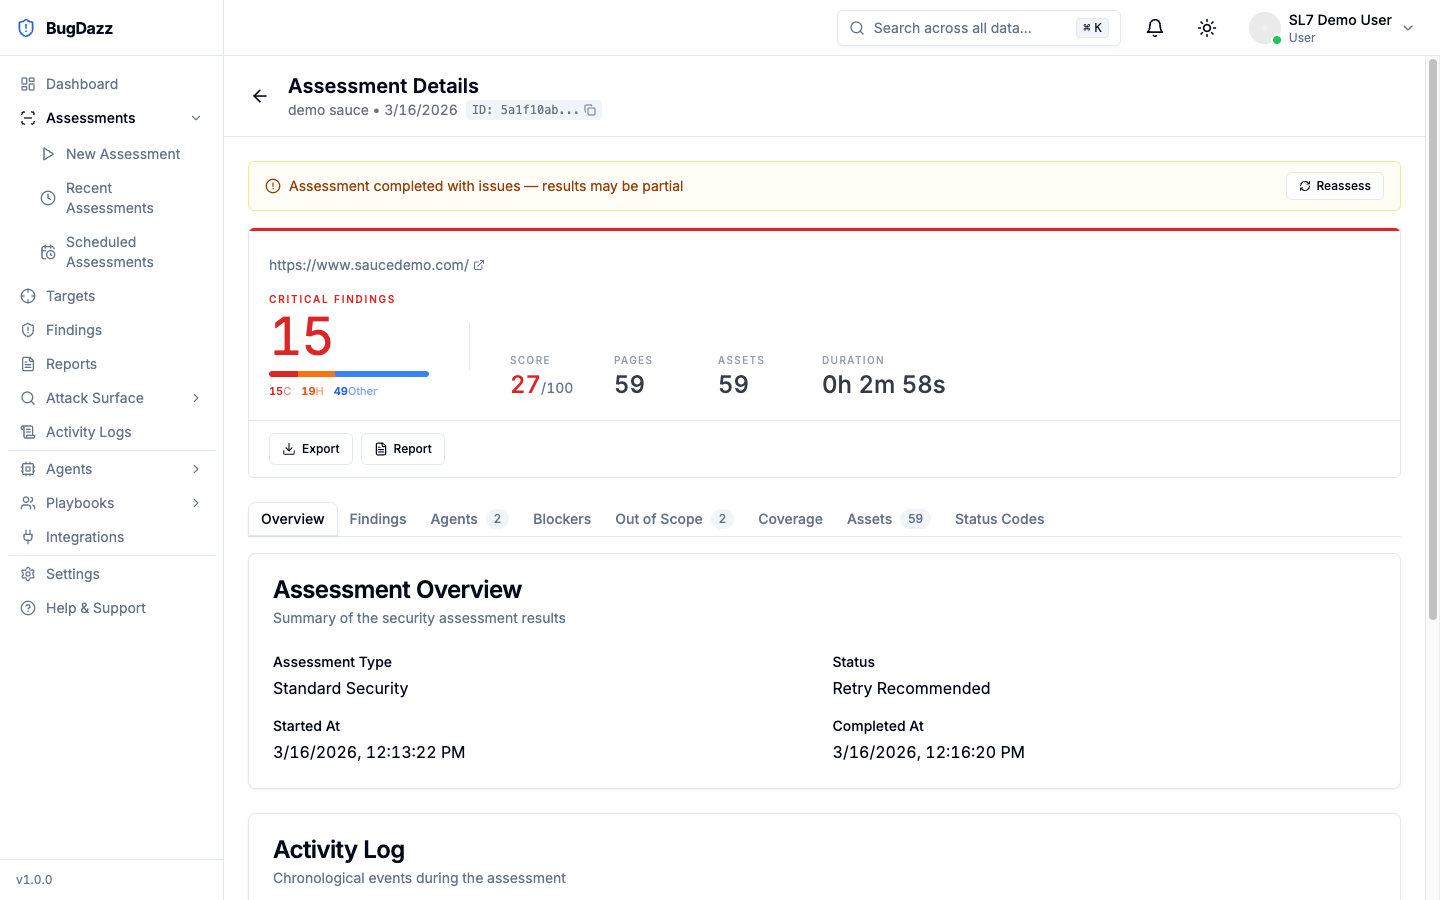Open Scheduled Assessments calendar item
Viewport: 1440px width, 900px height.
(x=111, y=252)
